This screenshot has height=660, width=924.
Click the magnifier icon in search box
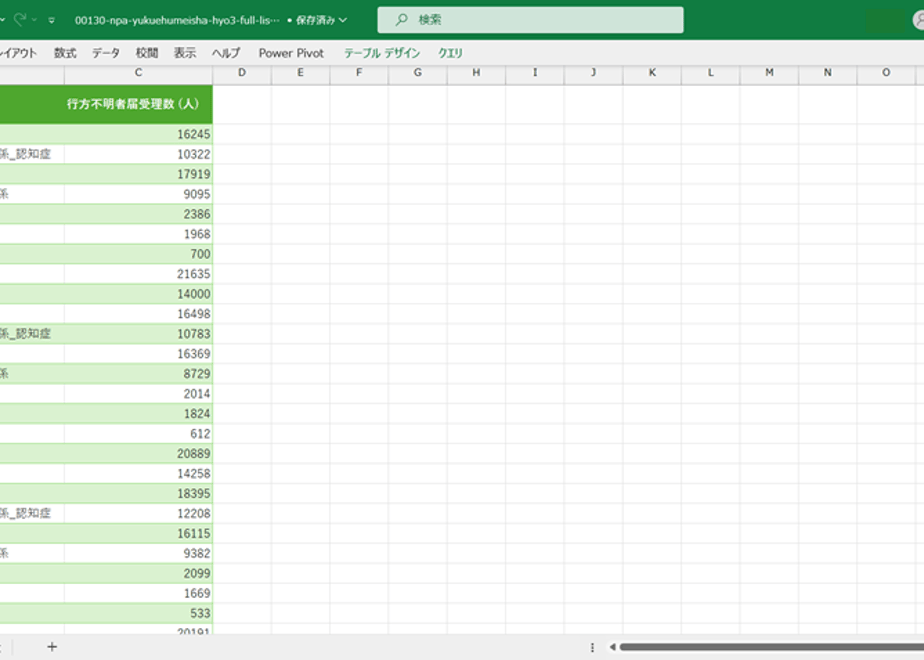(401, 20)
